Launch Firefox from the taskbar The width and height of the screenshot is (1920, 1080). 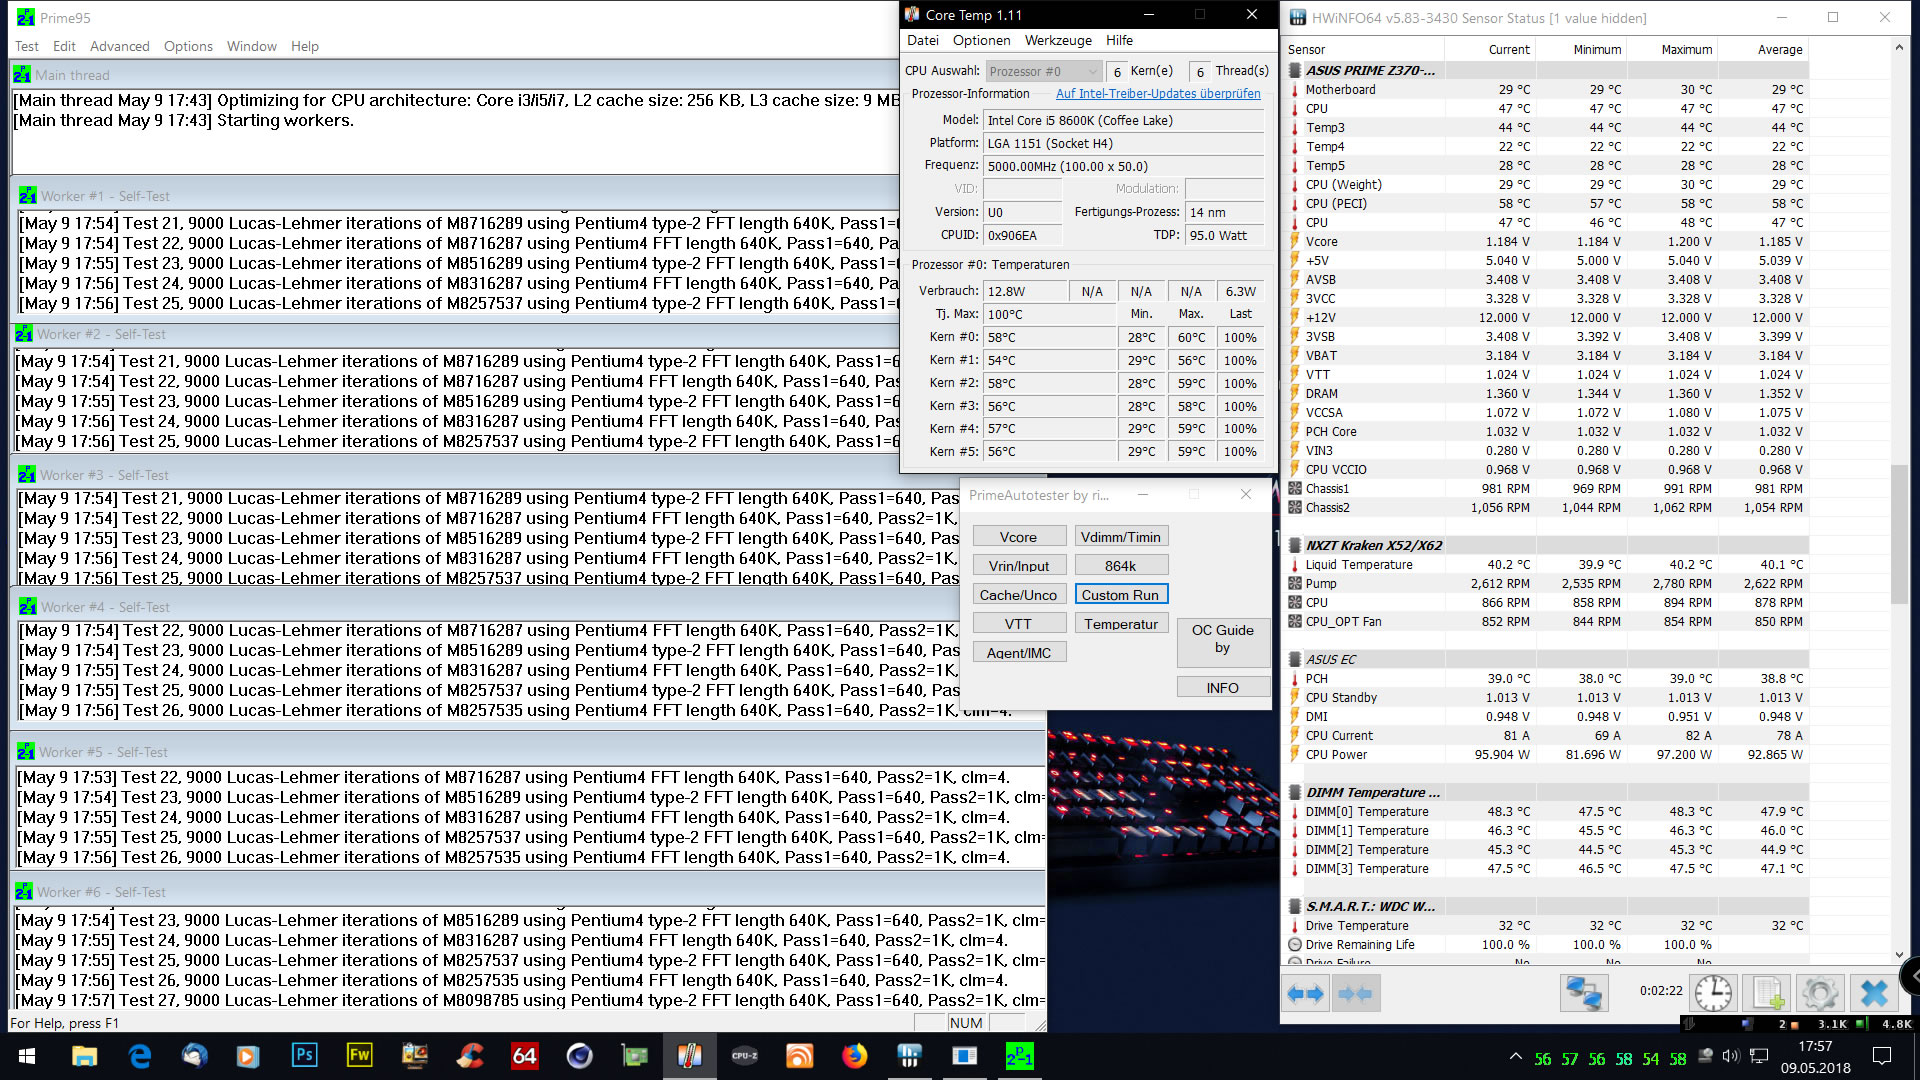coord(854,1056)
